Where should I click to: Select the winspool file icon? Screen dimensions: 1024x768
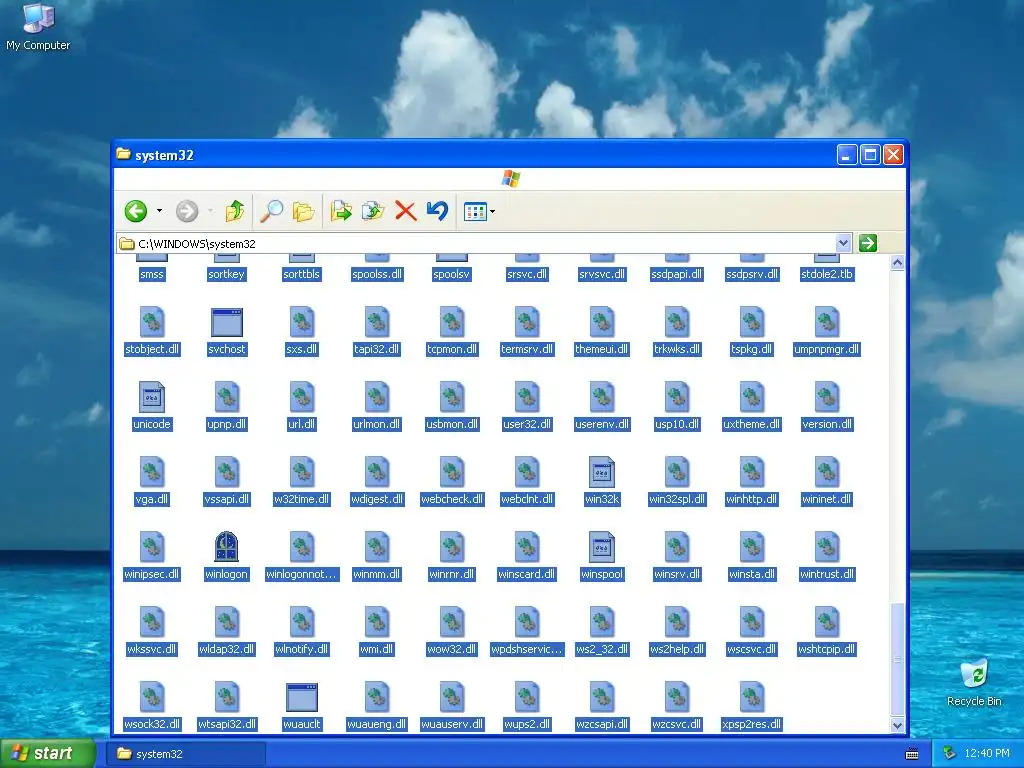(x=601, y=547)
